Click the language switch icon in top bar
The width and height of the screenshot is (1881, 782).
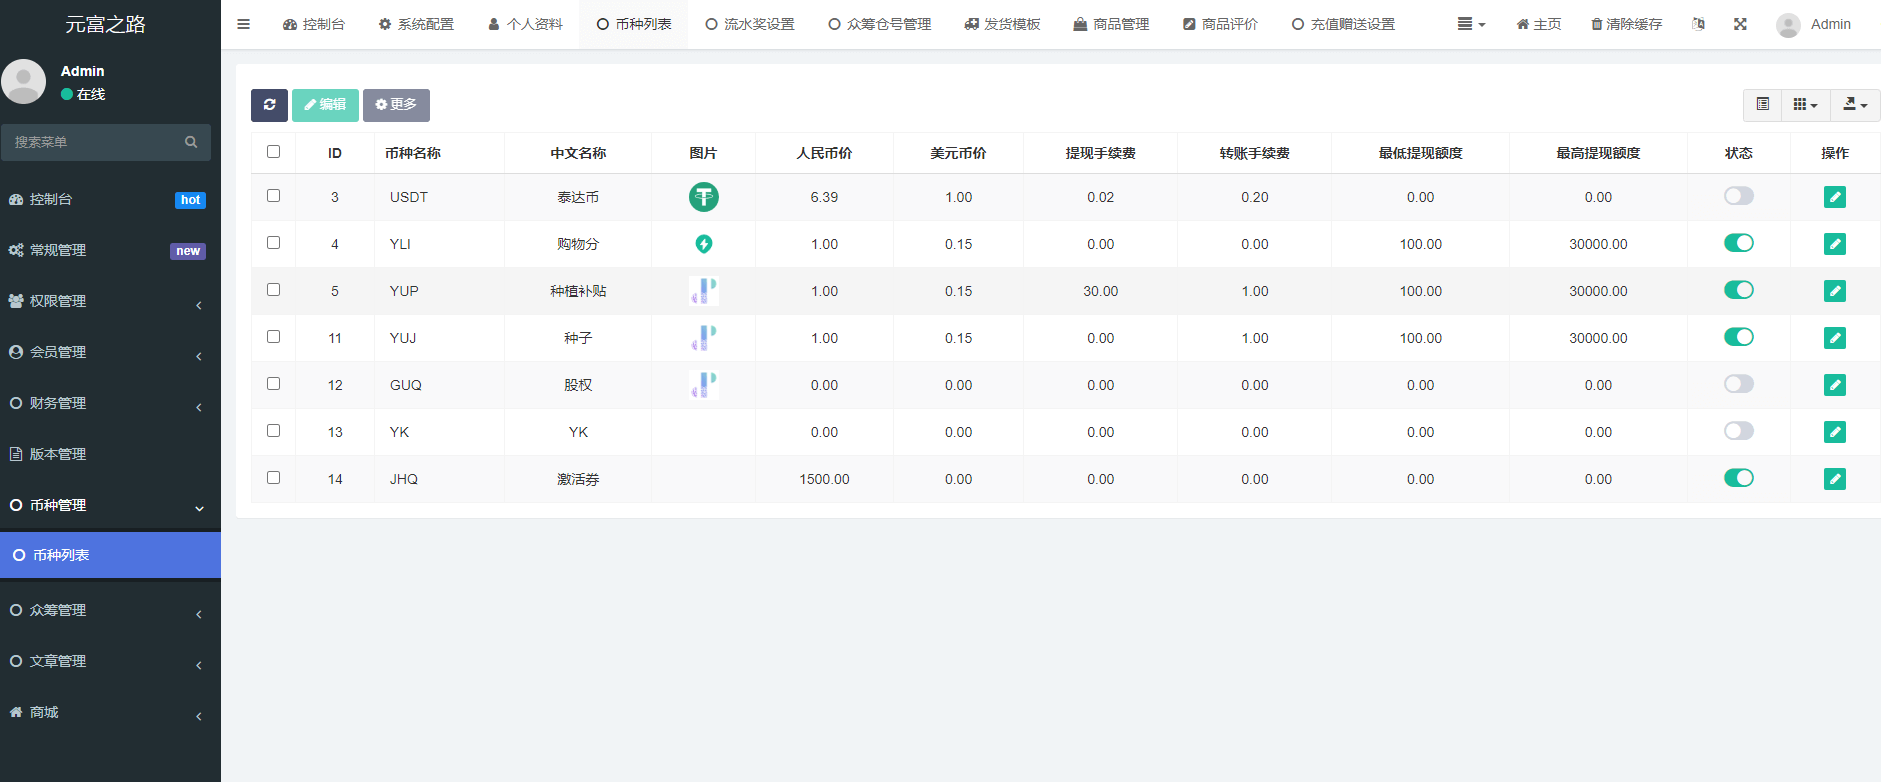click(1698, 24)
